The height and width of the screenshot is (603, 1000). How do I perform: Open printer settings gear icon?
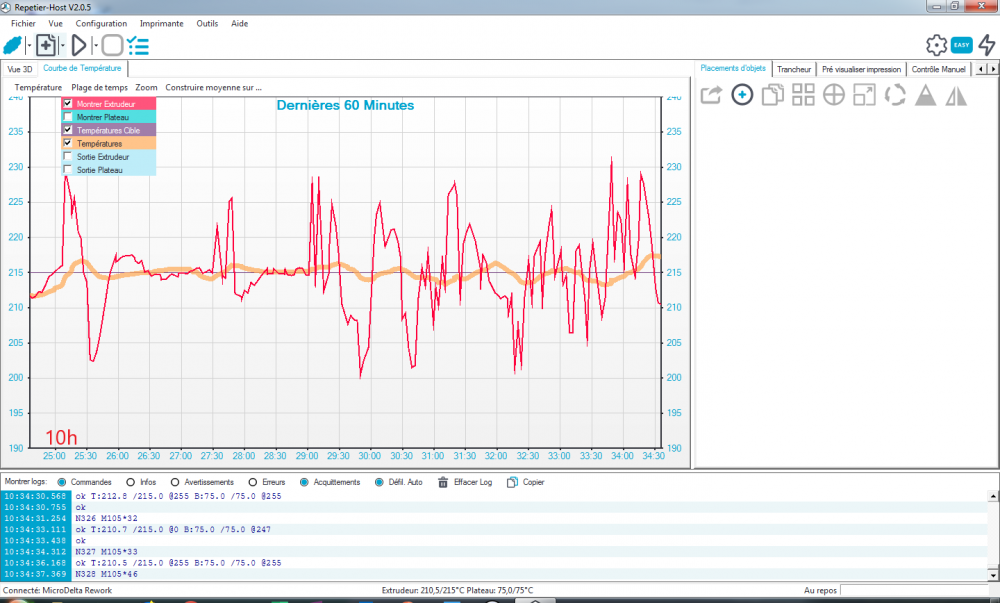(936, 45)
